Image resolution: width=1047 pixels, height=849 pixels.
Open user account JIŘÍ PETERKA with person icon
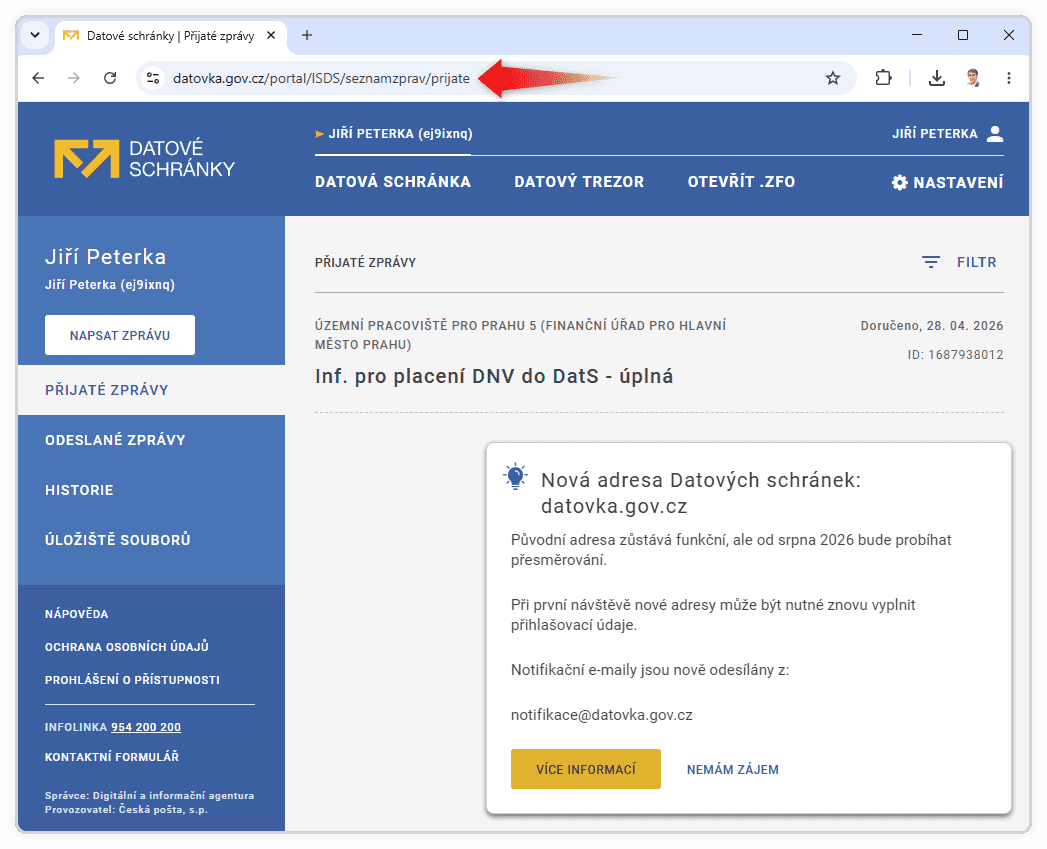[x=948, y=134]
